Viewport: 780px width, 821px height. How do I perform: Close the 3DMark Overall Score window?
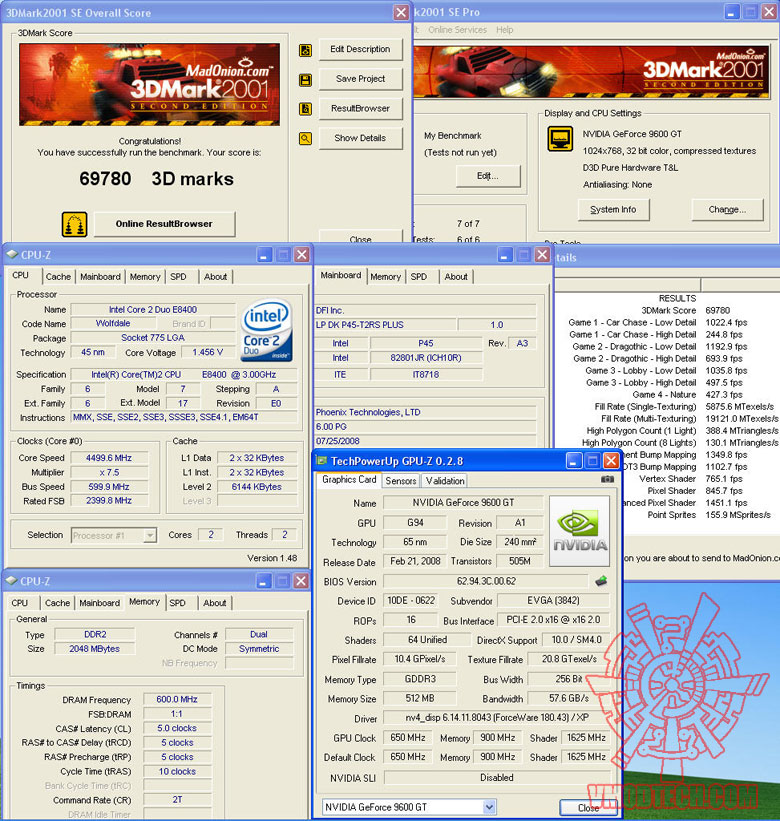coord(401,13)
